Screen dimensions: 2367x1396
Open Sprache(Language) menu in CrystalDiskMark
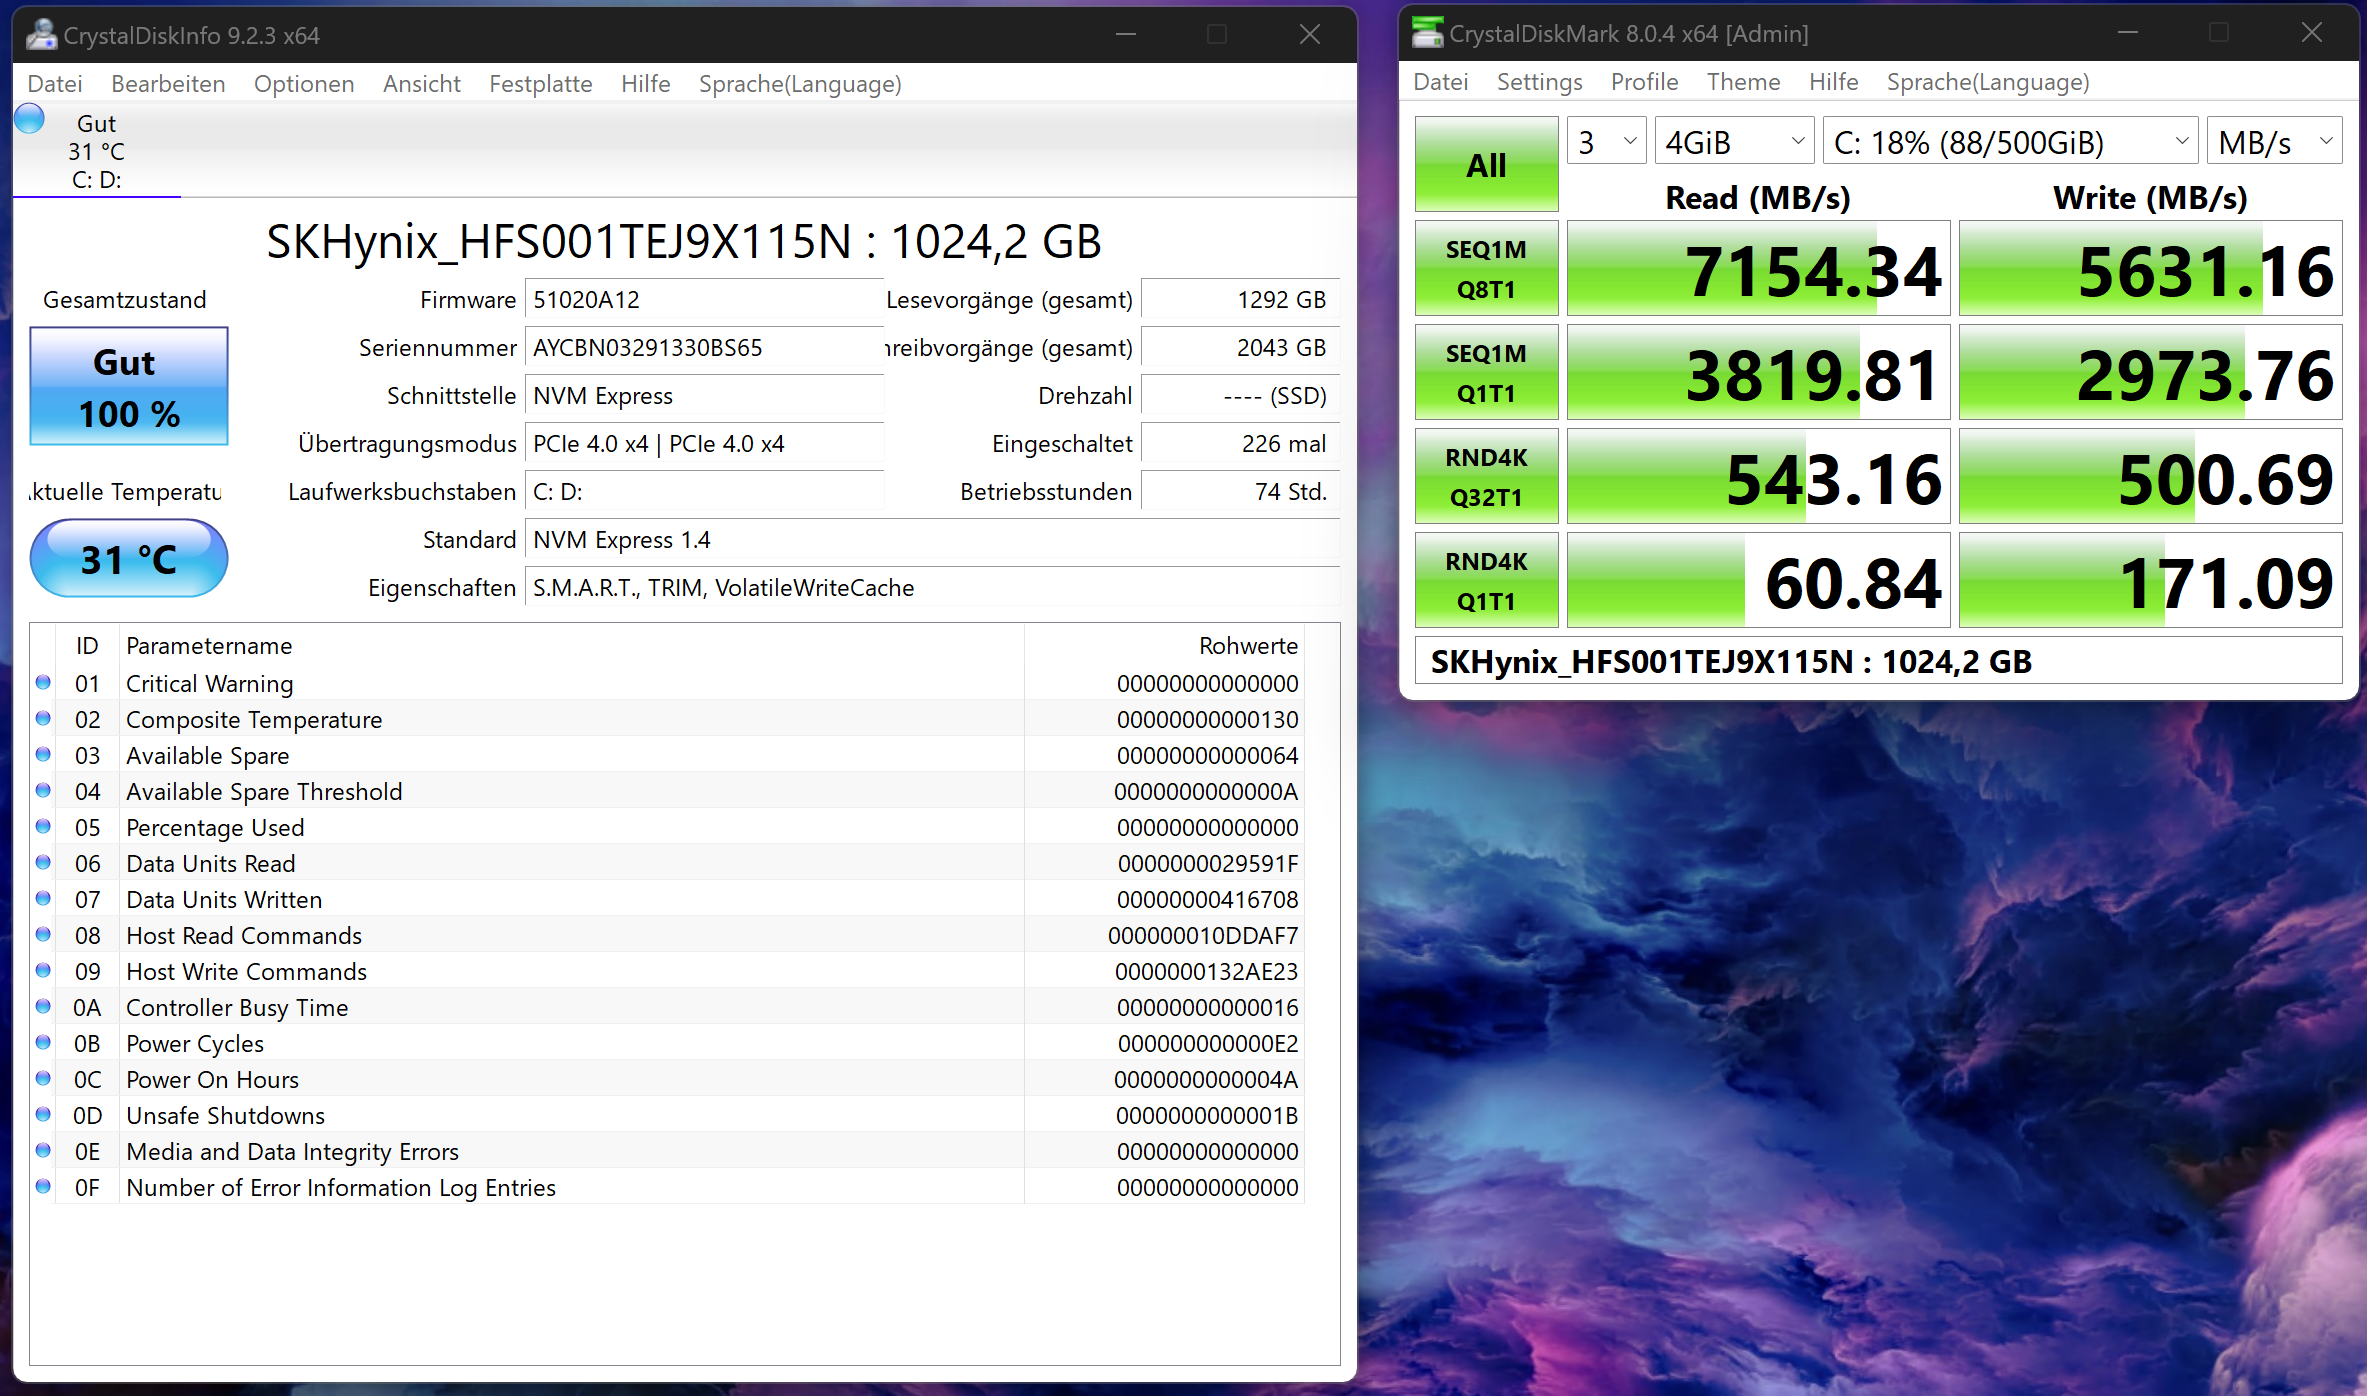(x=1988, y=82)
